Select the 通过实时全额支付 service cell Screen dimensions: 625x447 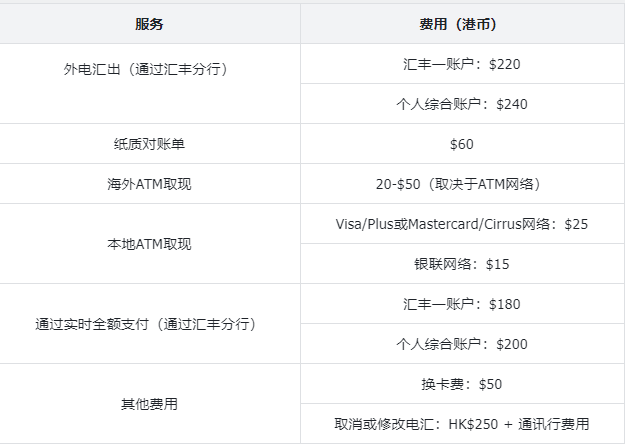pyautogui.click(x=149, y=323)
